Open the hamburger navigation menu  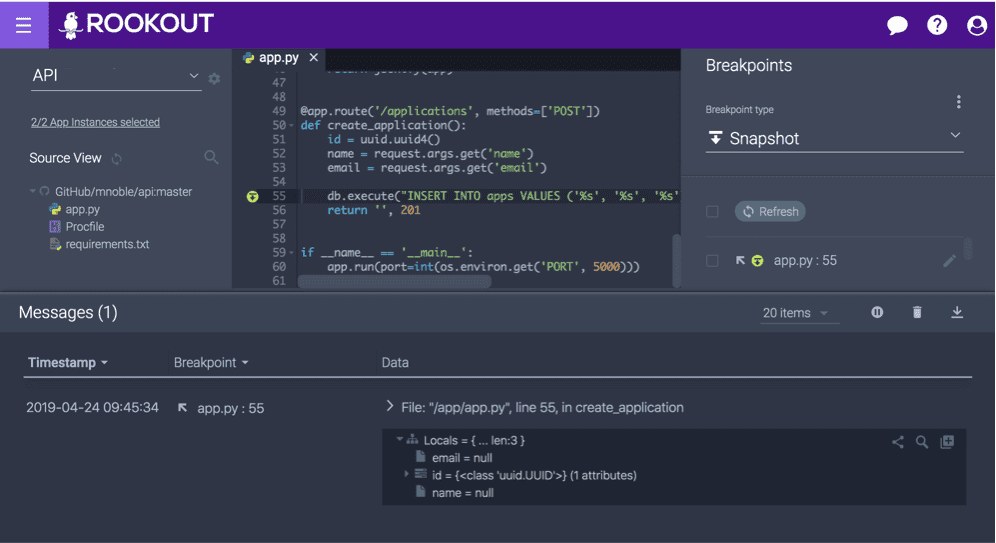coord(23,25)
